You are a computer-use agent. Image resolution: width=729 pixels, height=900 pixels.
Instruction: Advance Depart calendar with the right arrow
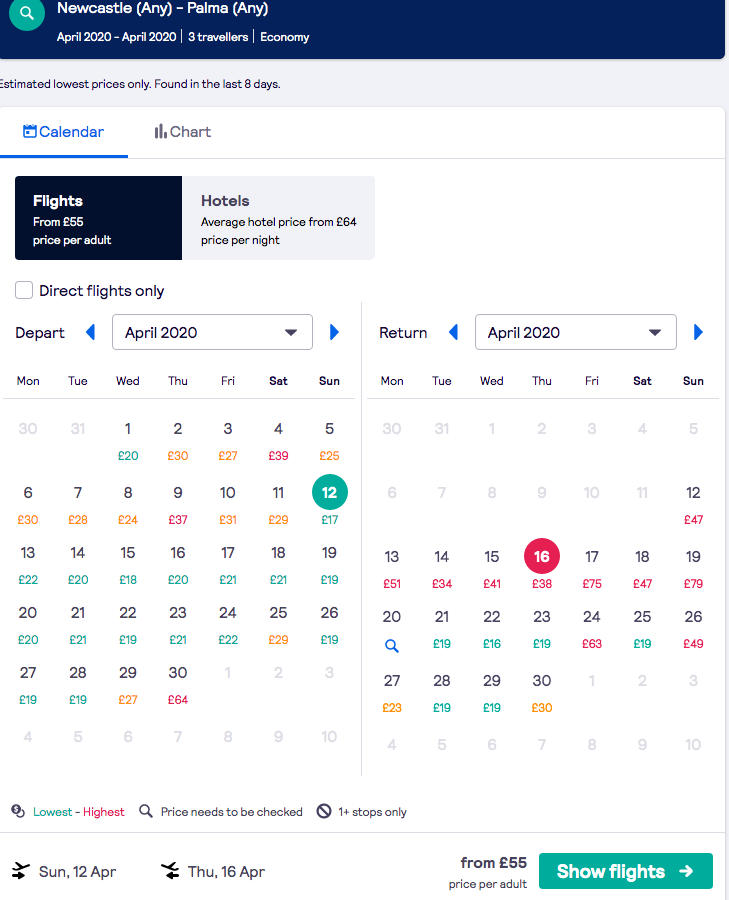334,332
